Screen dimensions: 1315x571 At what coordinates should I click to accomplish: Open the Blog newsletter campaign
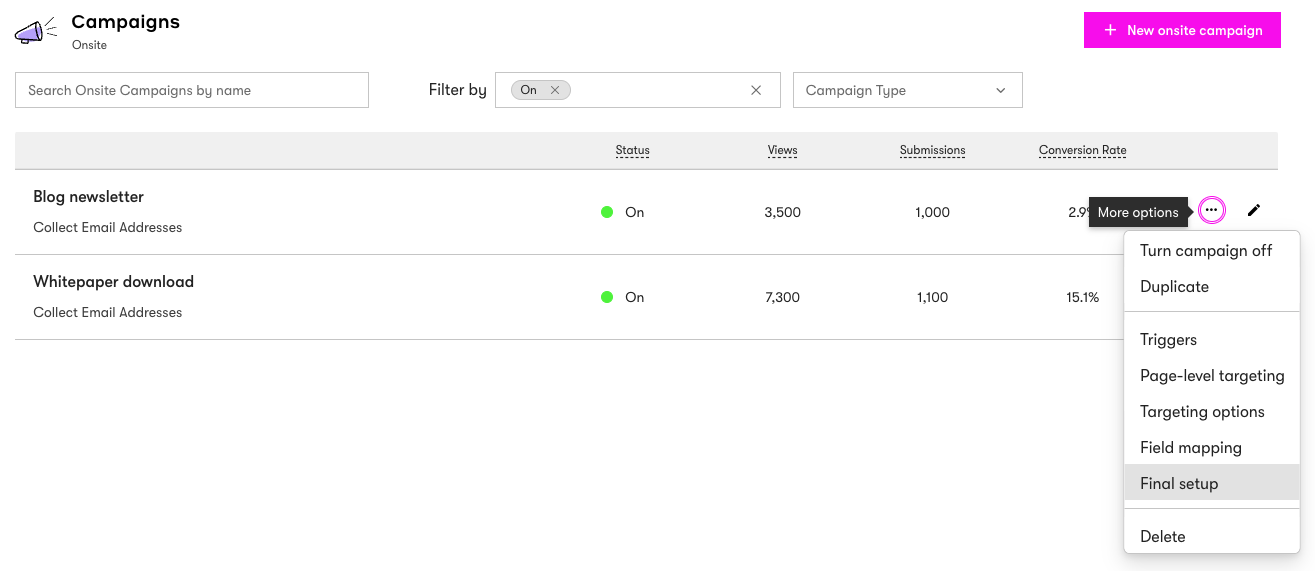click(x=88, y=197)
